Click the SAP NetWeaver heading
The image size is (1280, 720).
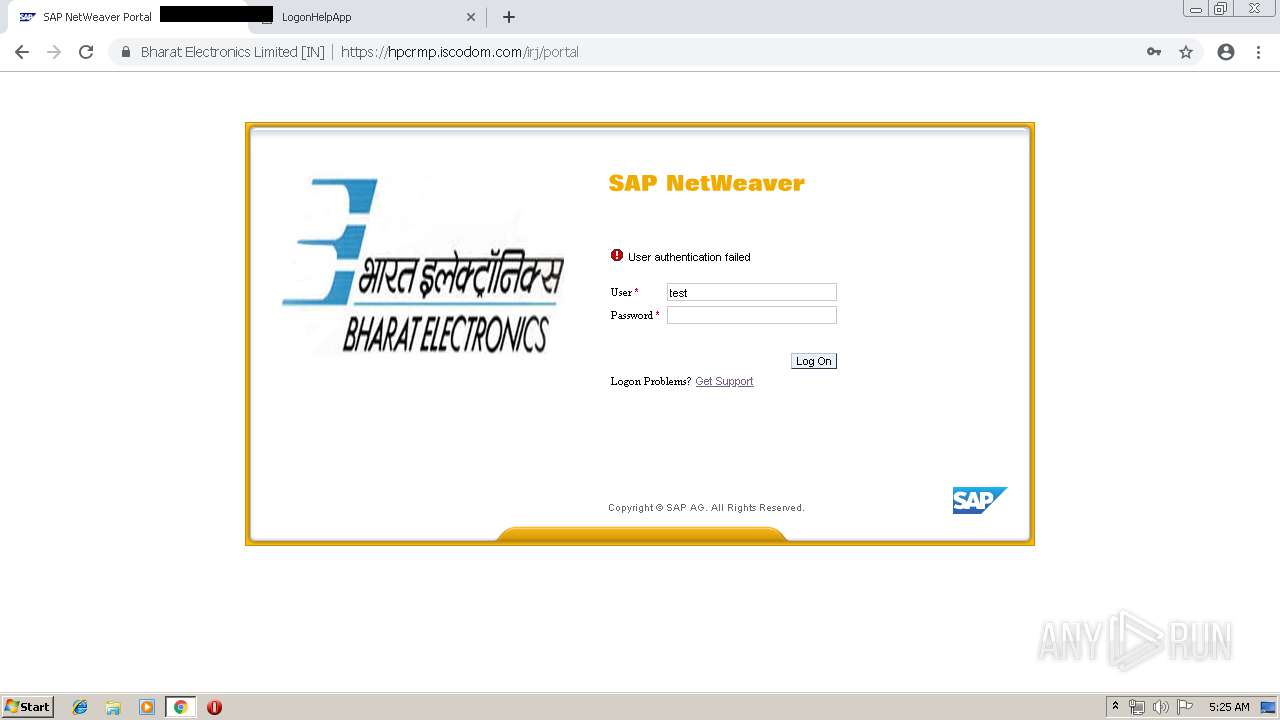coord(706,183)
